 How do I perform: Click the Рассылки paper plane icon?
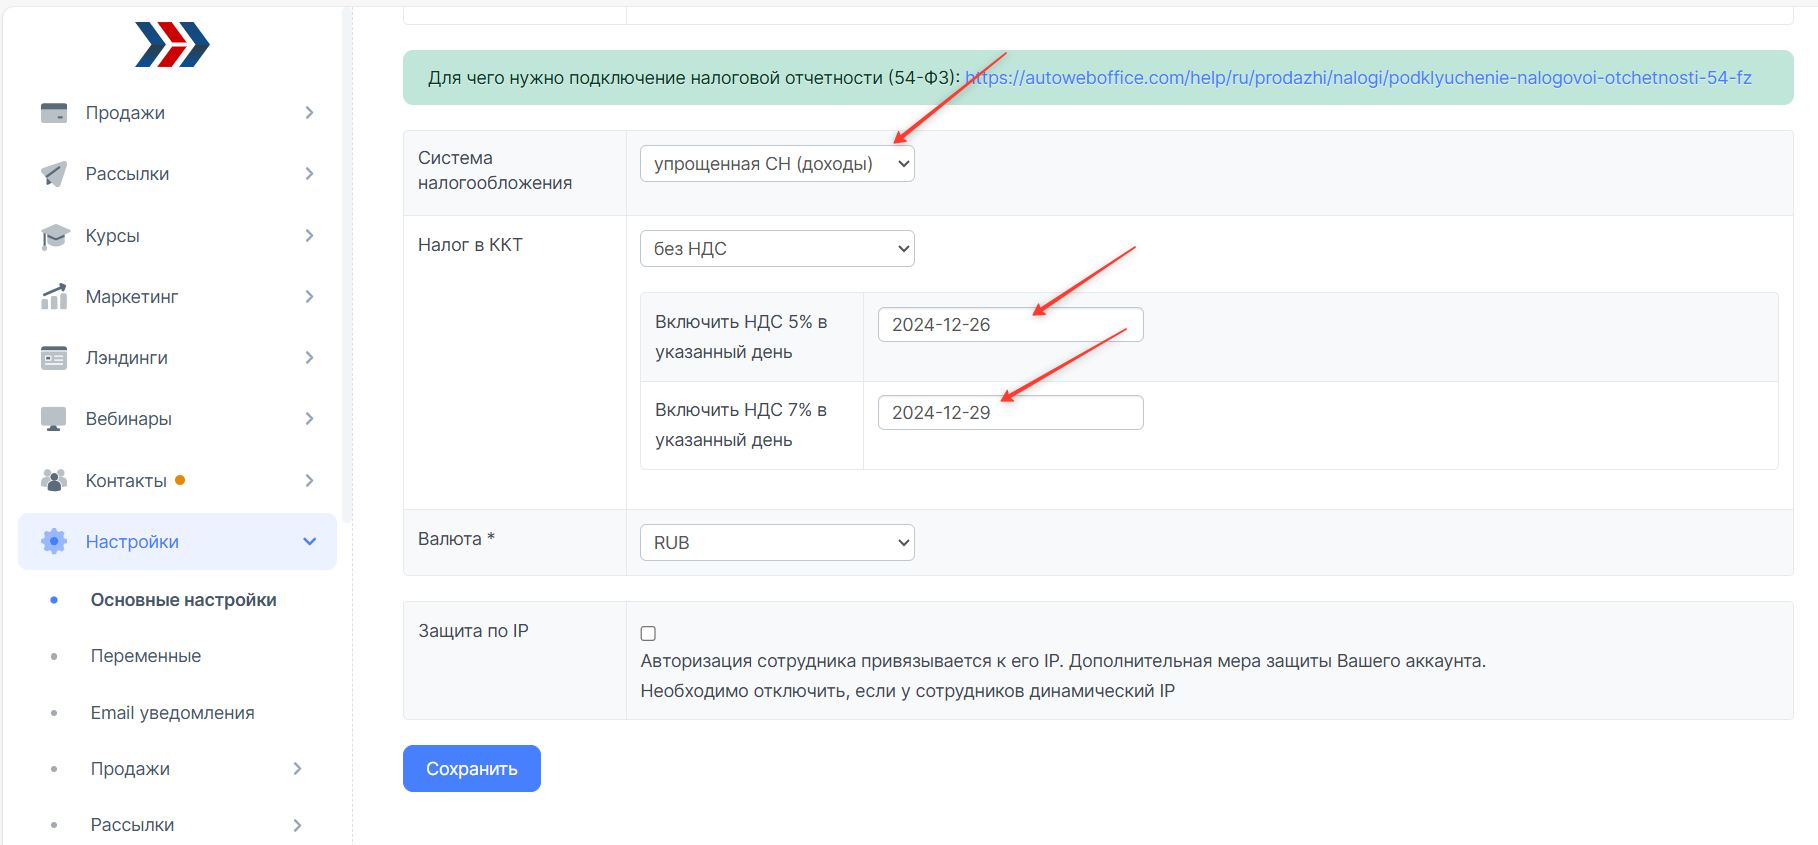click(54, 174)
